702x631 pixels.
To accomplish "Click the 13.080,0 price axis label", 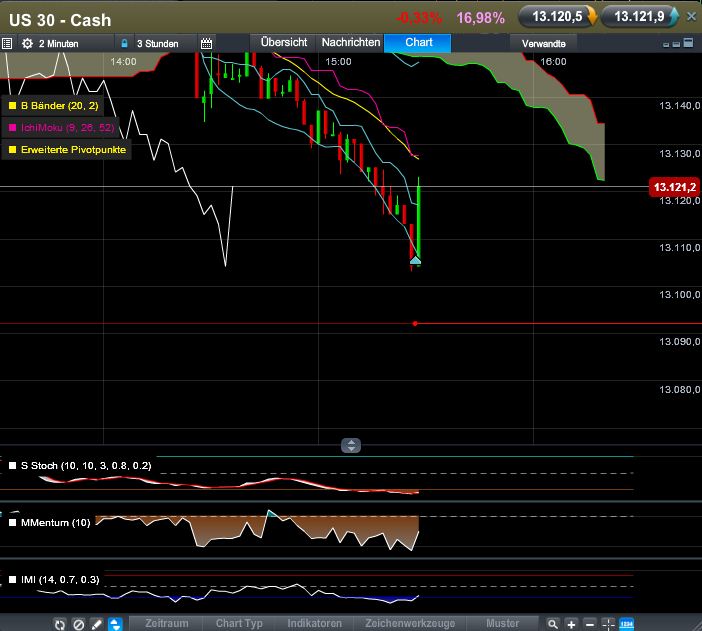I will click(680, 389).
